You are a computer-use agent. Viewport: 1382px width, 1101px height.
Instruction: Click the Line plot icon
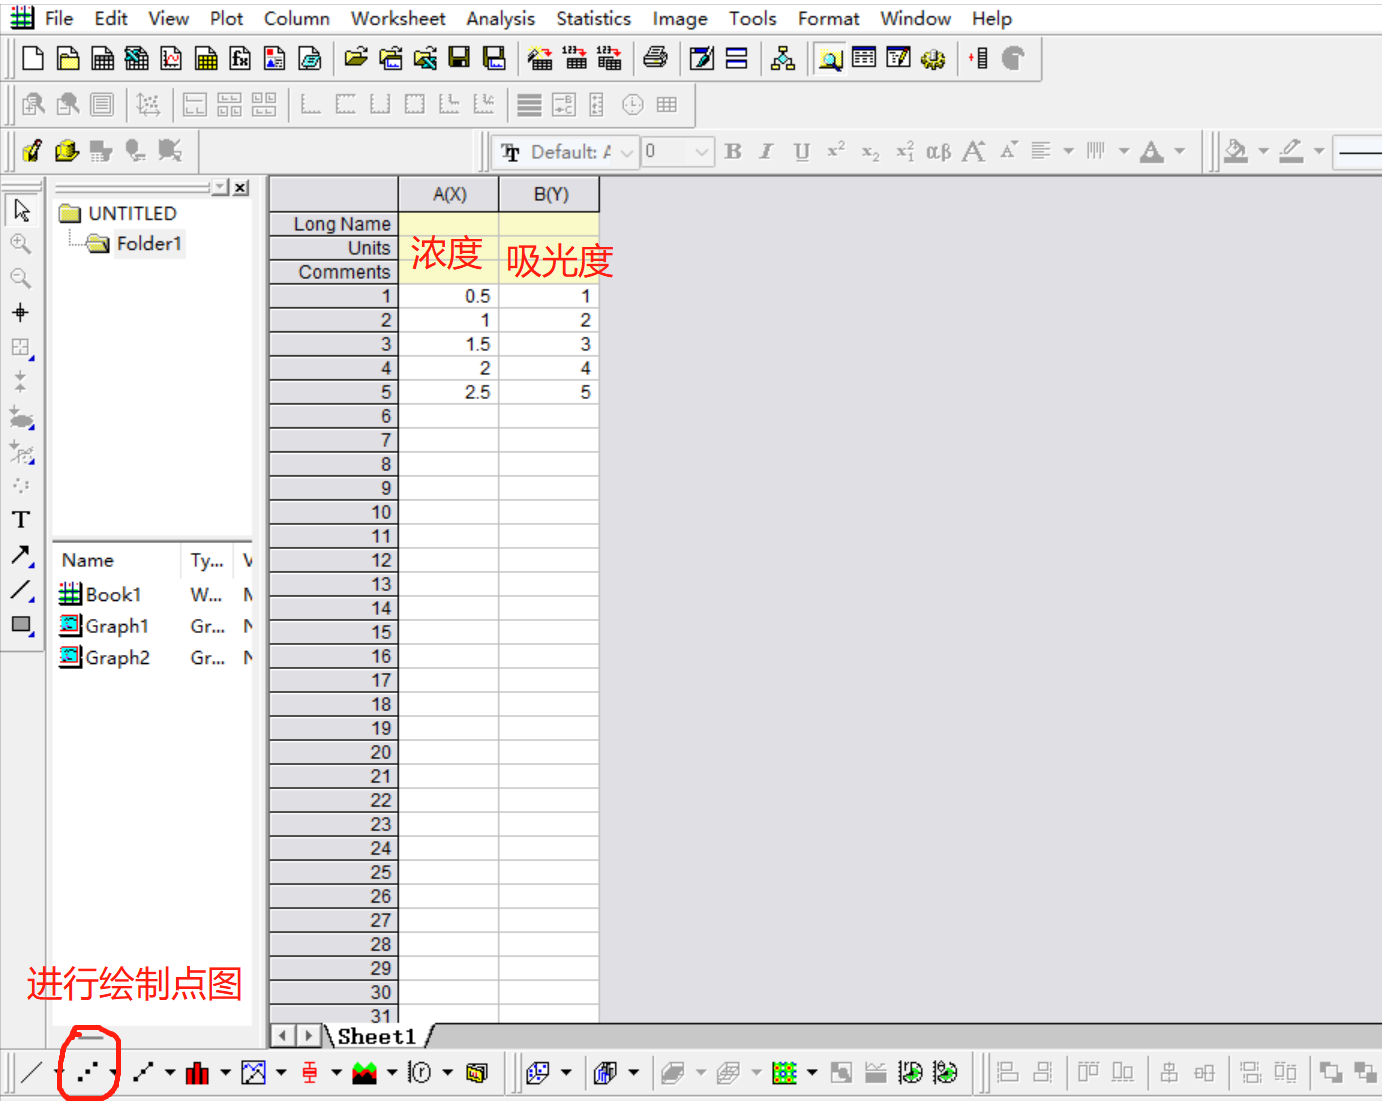click(x=32, y=1073)
